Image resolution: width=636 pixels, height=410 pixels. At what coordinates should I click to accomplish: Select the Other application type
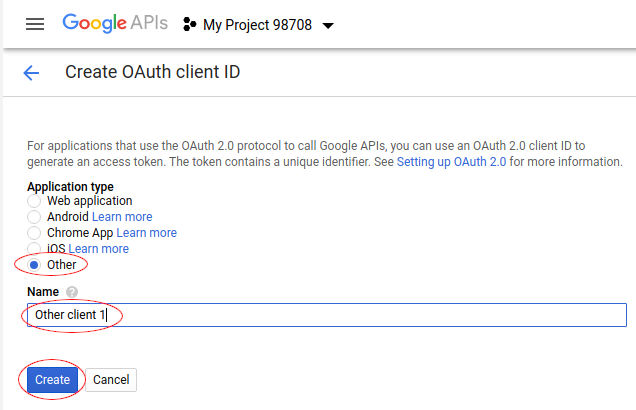(x=34, y=265)
